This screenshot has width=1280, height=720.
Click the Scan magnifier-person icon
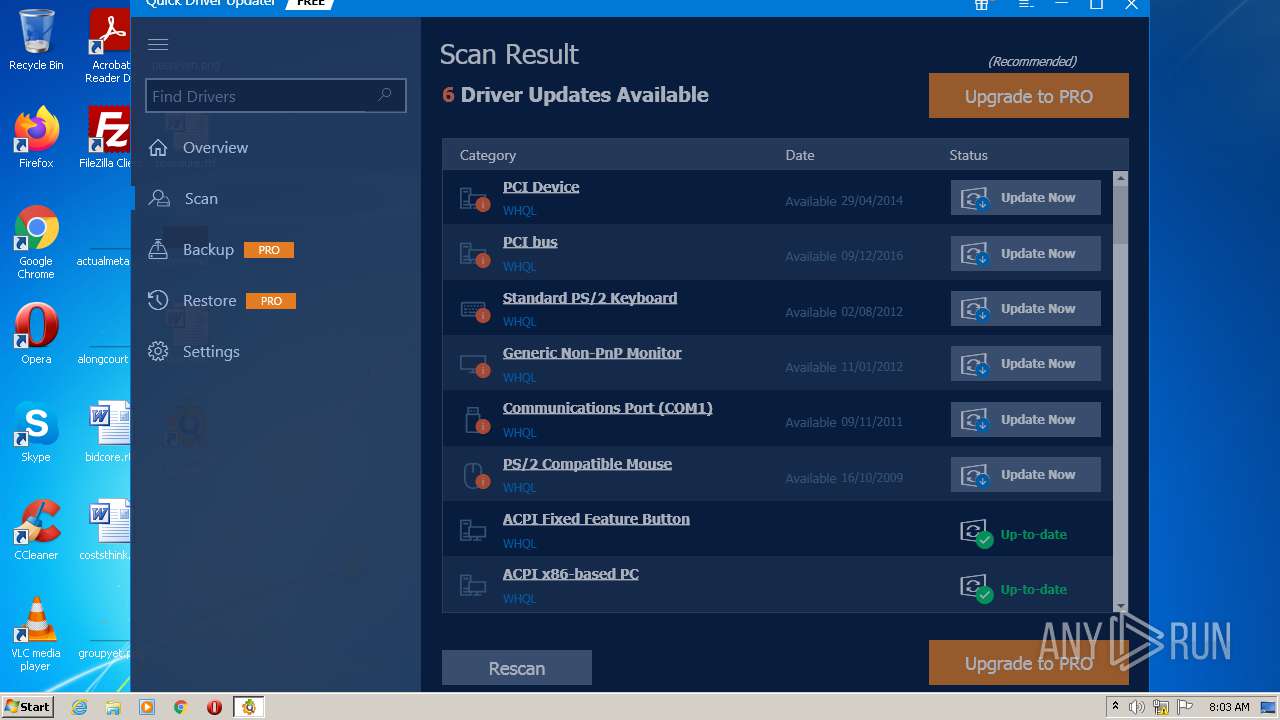pyautogui.click(x=158, y=198)
